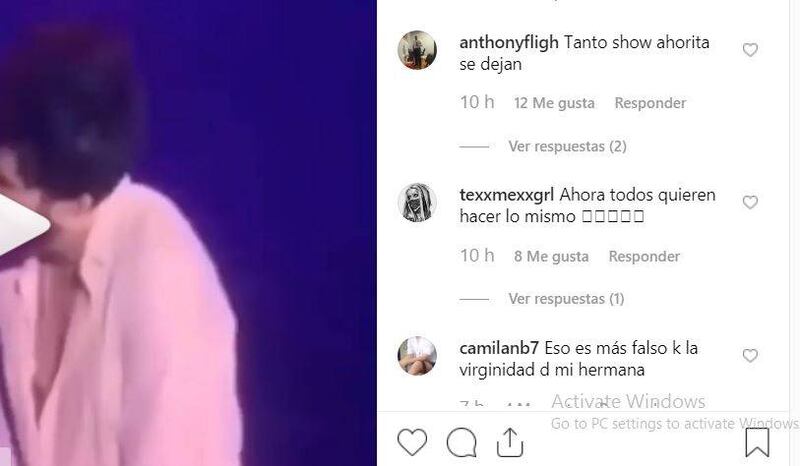The width and height of the screenshot is (800, 466).
Task: Play the video with the play button
Action: 23,225
